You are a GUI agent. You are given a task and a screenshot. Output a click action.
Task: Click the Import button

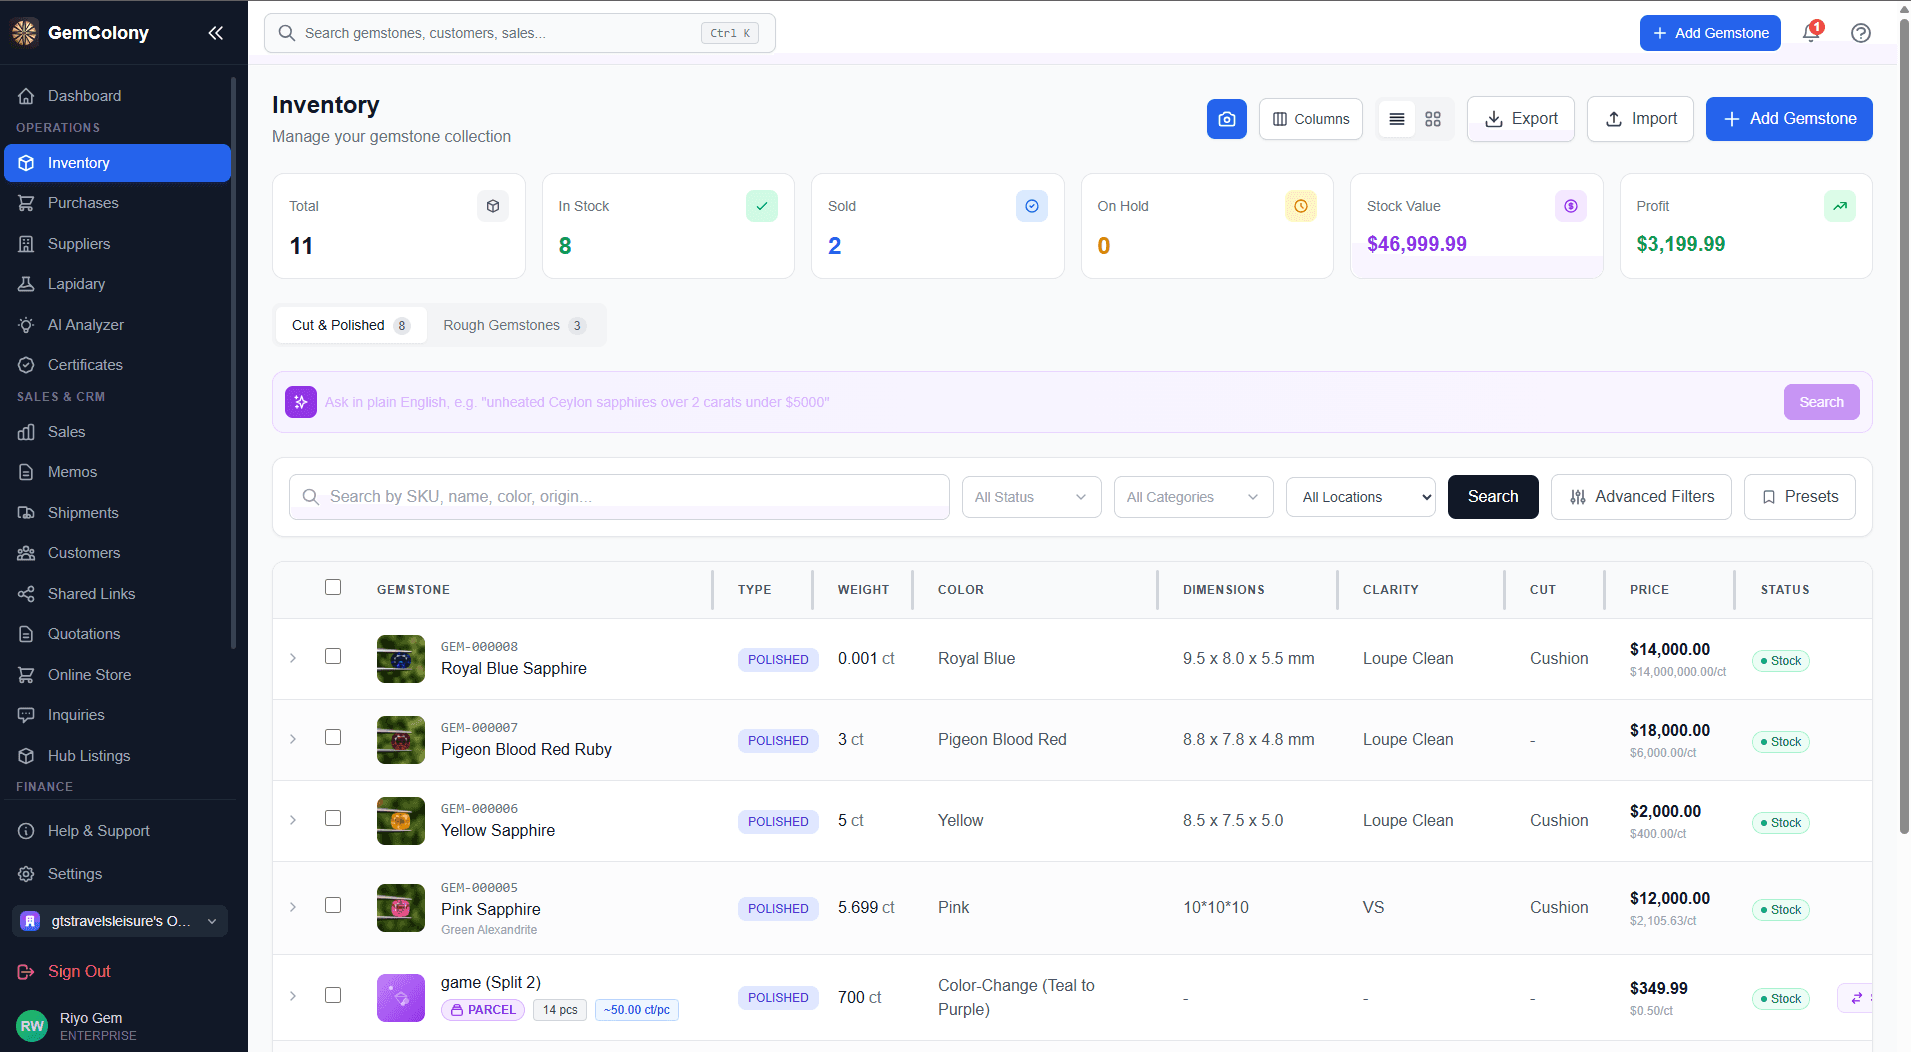tap(1640, 119)
